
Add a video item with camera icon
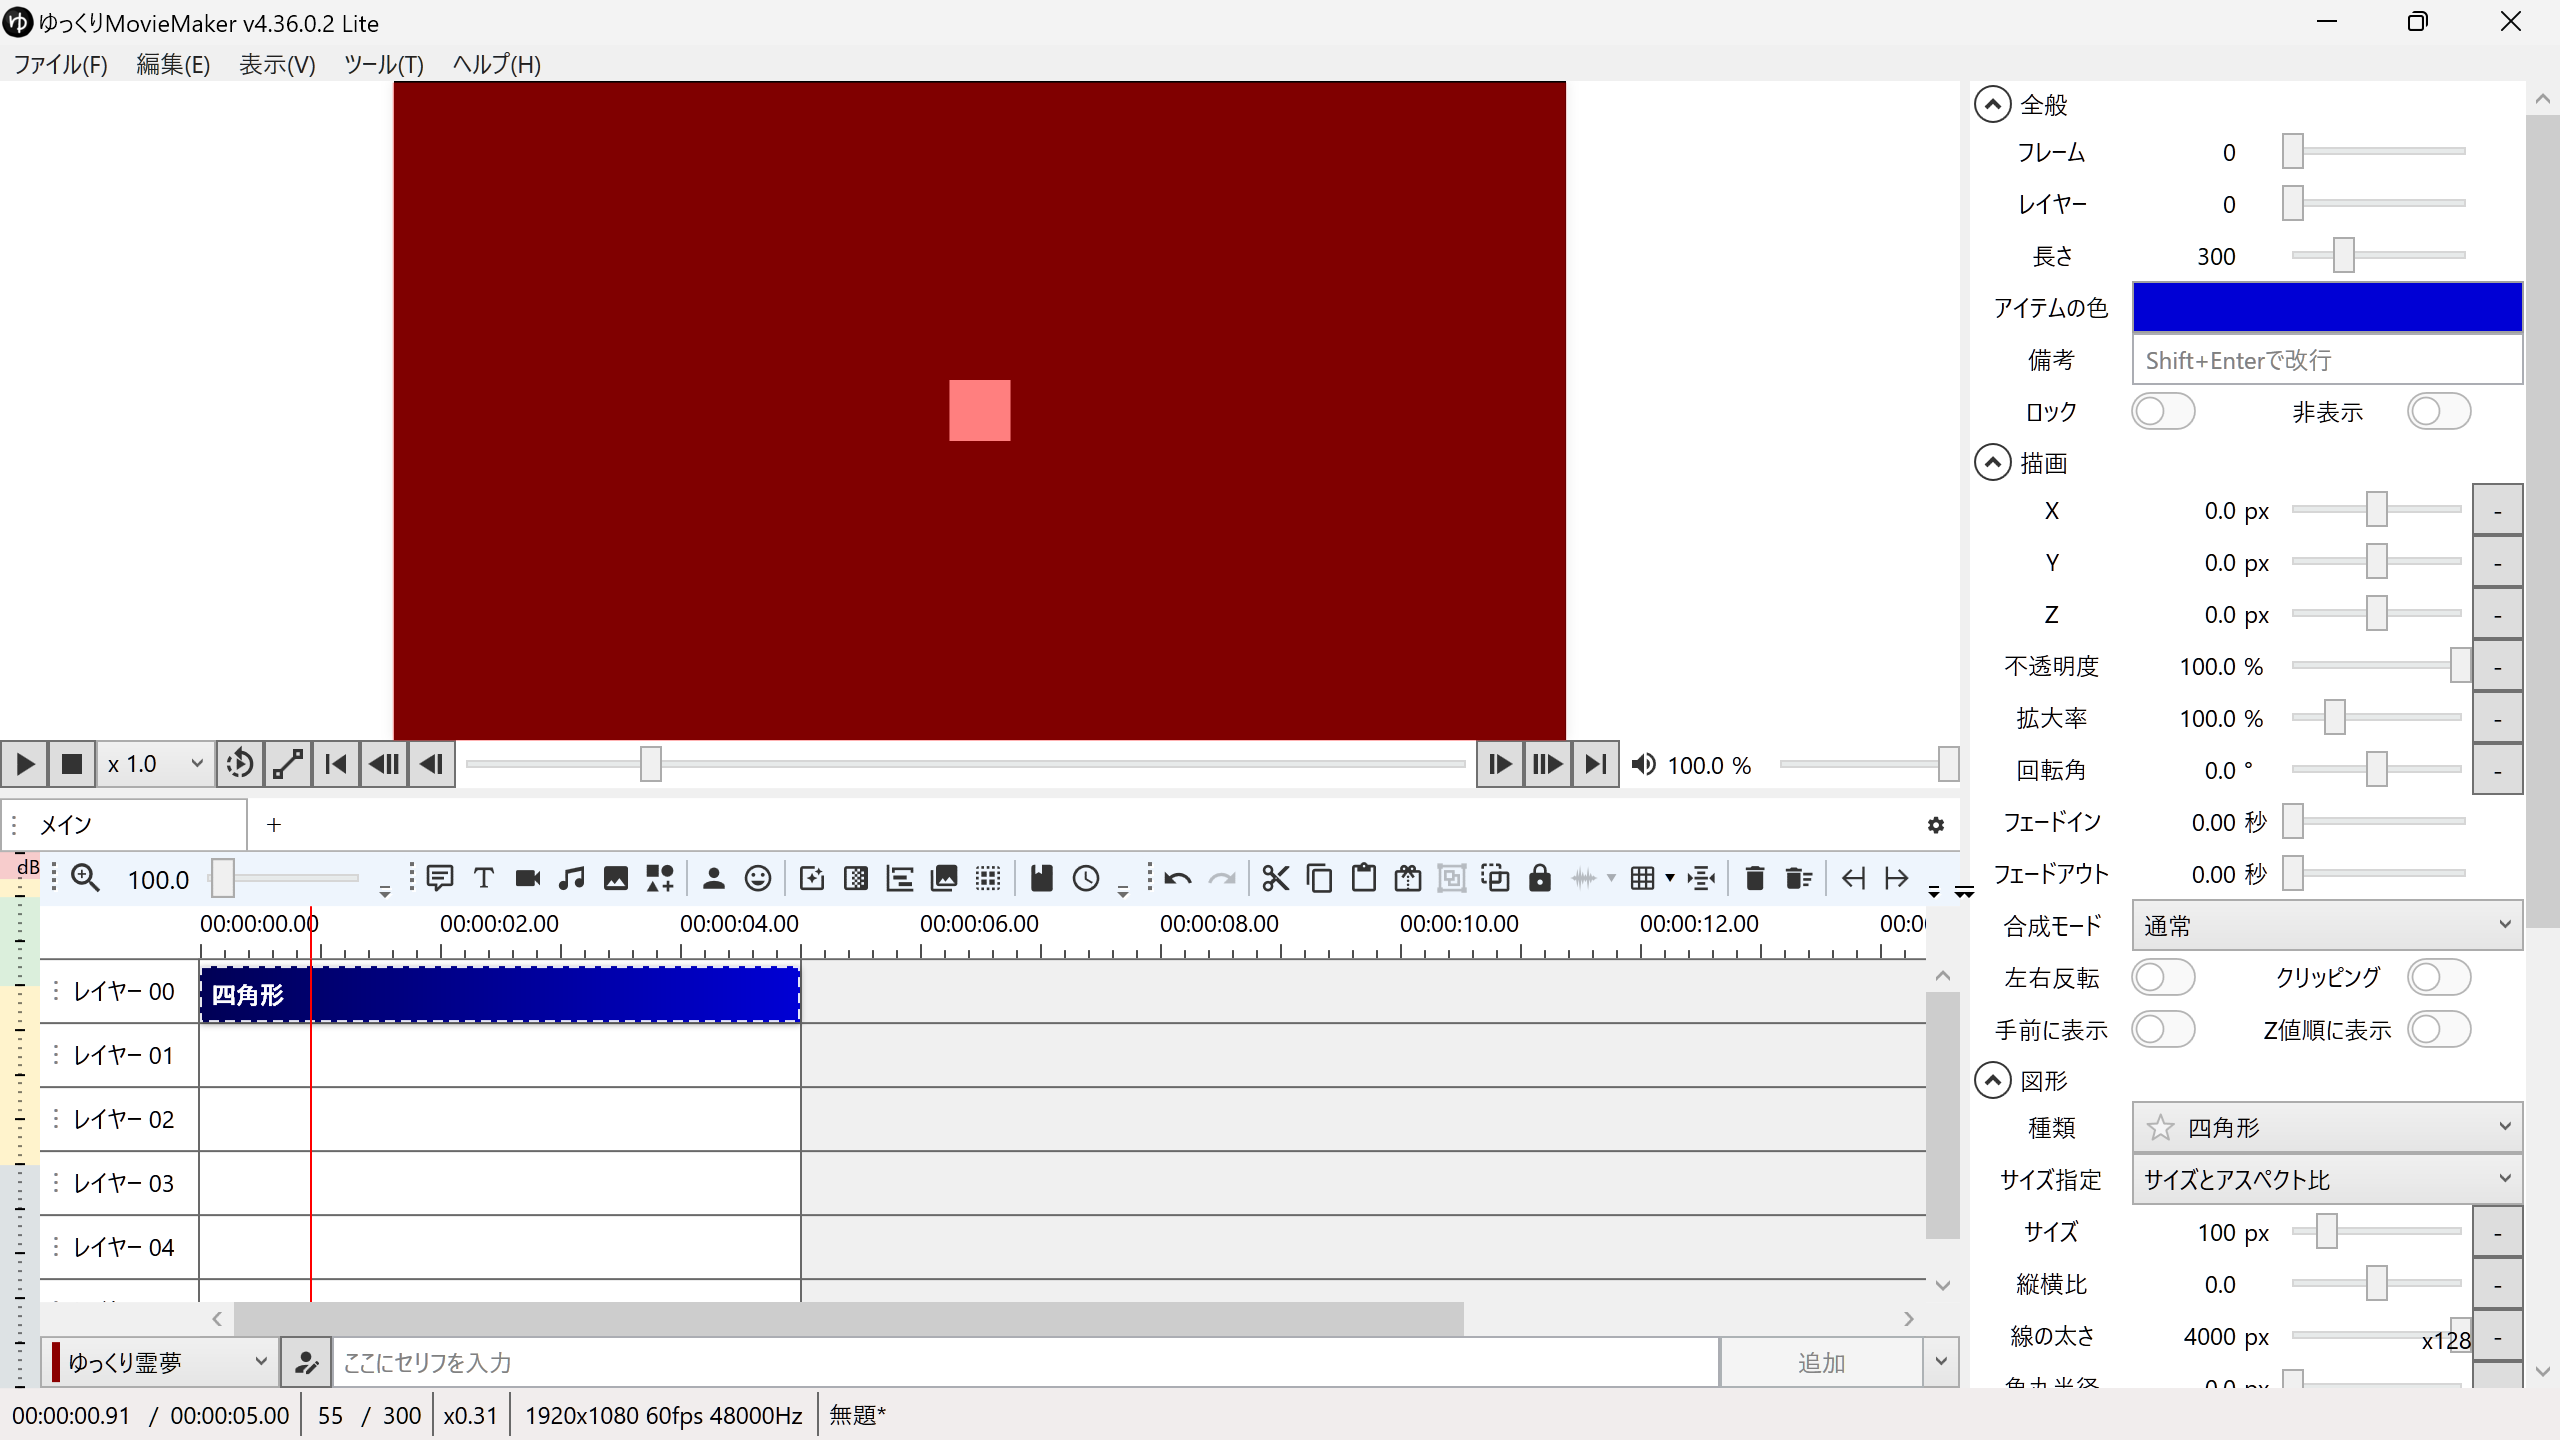(528, 879)
